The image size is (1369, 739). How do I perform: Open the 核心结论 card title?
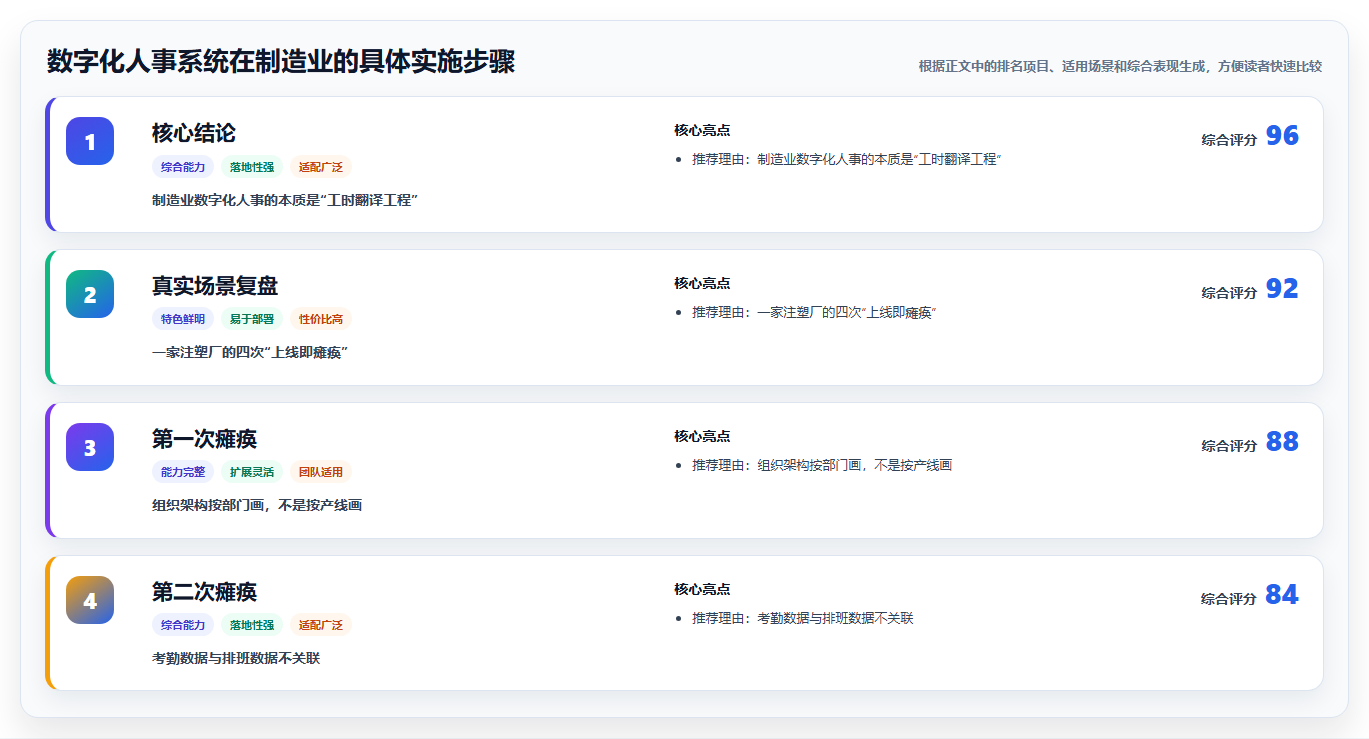coord(194,133)
